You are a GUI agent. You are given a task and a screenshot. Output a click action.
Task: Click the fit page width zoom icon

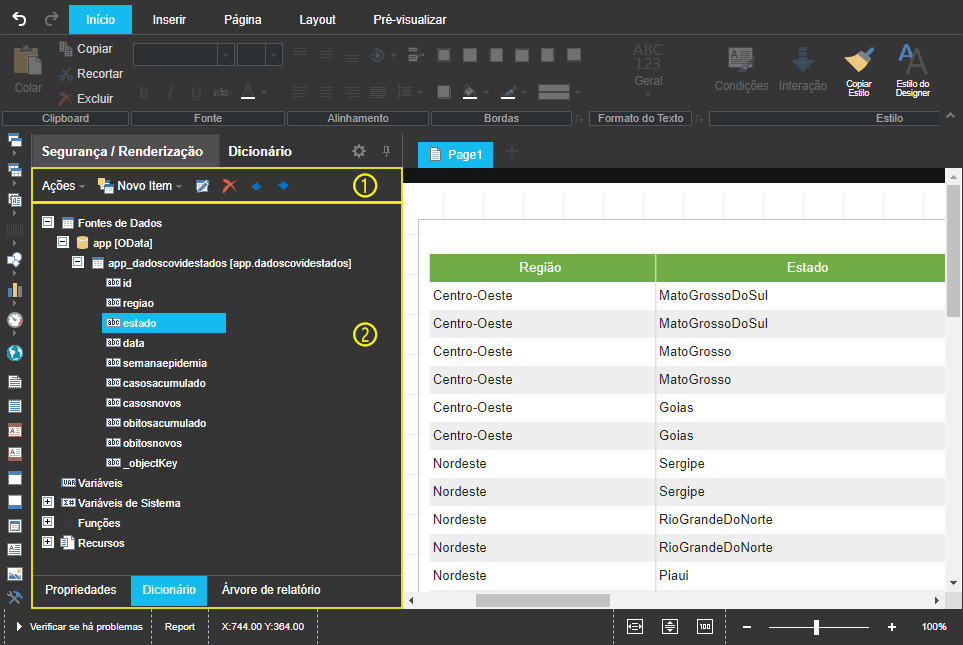pyautogui.click(x=634, y=627)
